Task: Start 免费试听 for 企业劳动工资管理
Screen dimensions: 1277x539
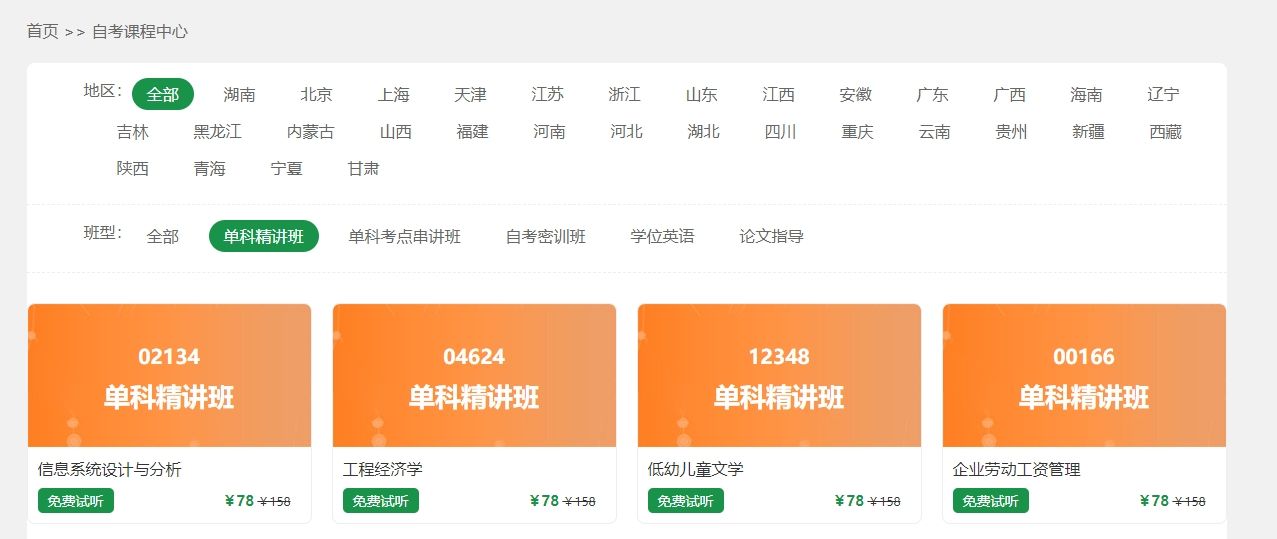Action: (x=991, y=501)
